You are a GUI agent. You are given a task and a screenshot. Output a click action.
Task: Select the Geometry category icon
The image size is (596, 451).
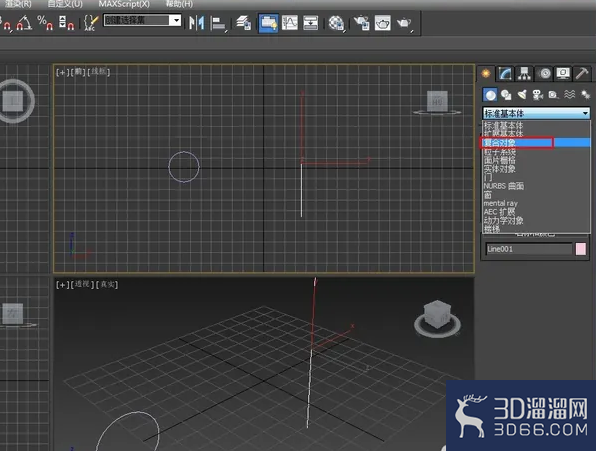click(x=490, y=95)
